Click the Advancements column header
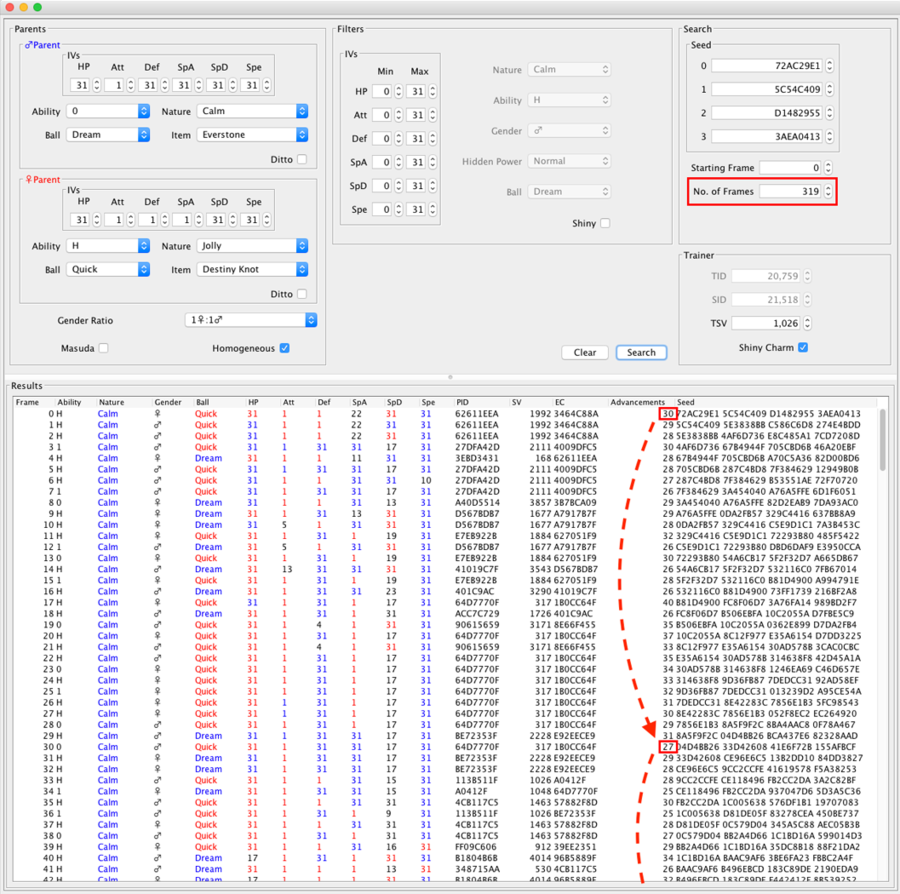Image resolution: width=900 pixels, height=894 pixels. [638, 402]
